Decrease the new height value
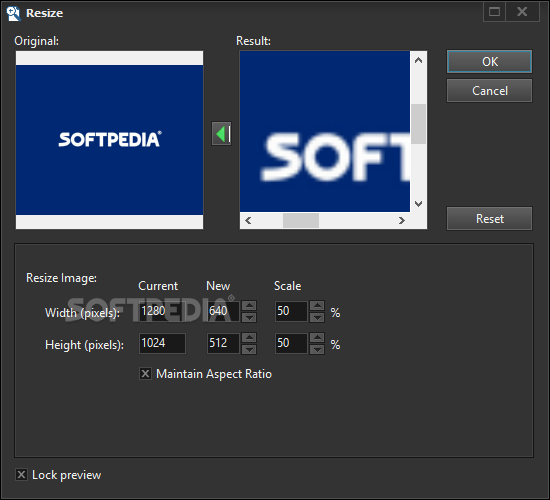 249,349
